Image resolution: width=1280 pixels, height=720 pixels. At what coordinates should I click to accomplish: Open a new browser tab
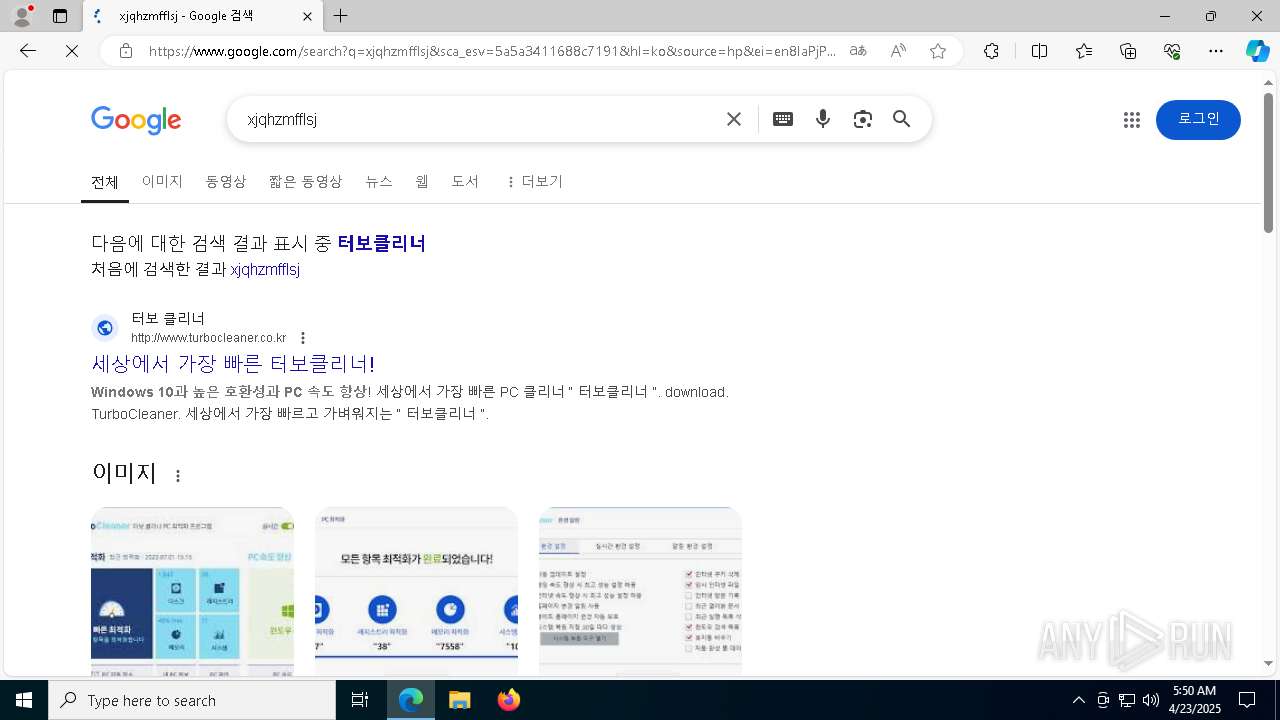[x=341, y=16]
